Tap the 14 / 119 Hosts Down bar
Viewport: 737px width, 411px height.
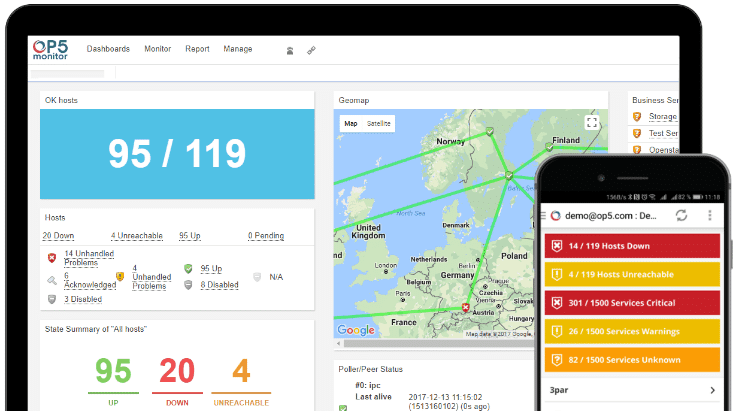[x=632, y=246]
